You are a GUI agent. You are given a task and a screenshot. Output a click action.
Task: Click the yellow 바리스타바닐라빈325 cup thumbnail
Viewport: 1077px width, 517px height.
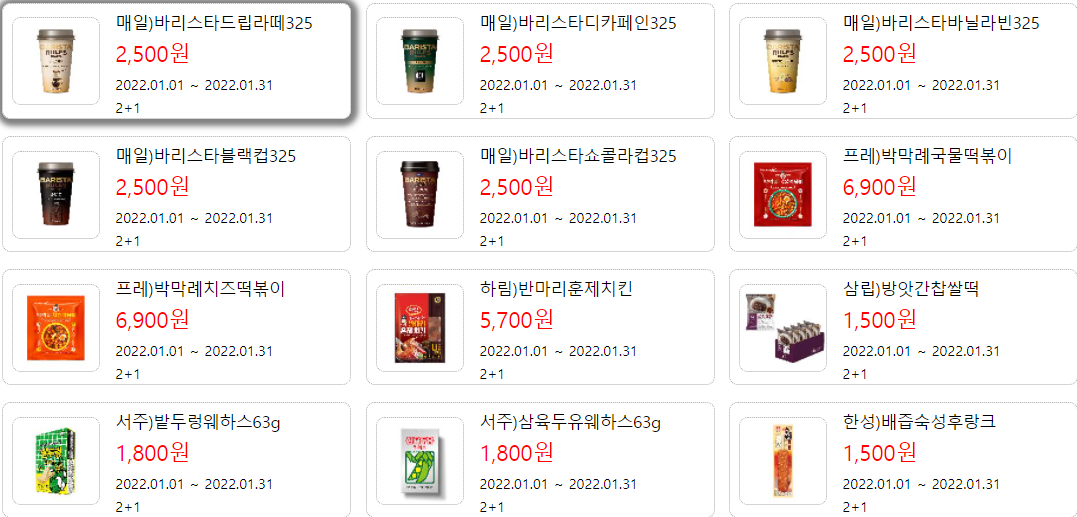[783, 61]
